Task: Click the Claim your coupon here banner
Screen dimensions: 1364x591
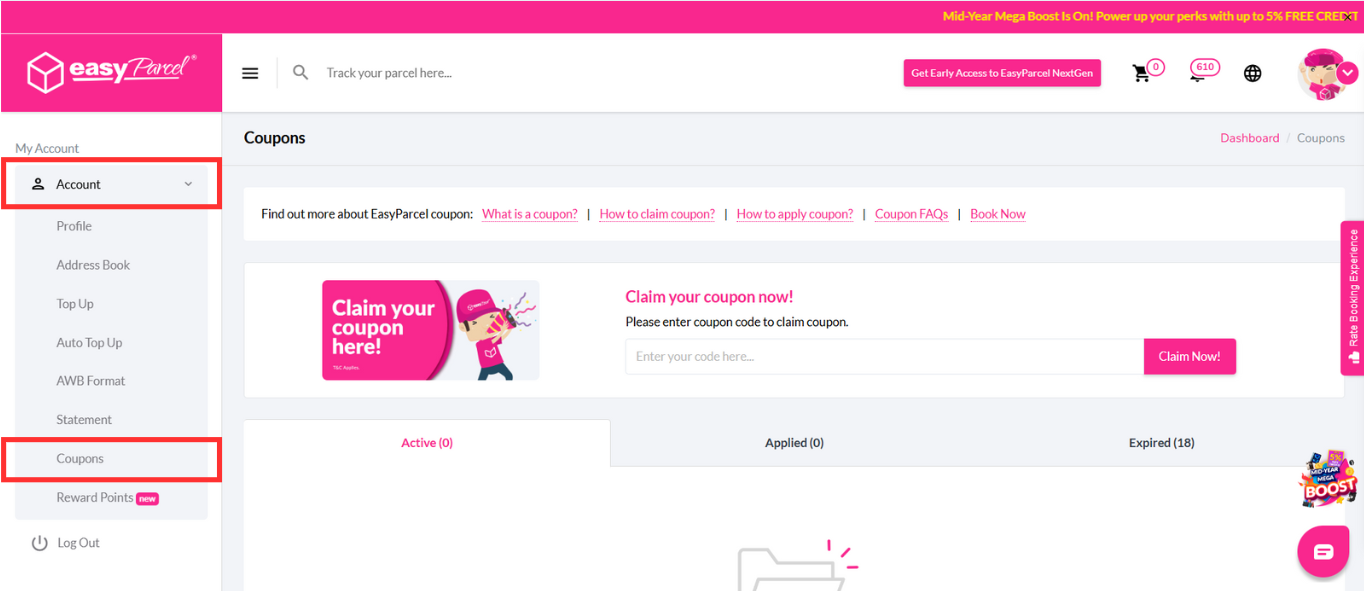Action: [x=430, y=330]
